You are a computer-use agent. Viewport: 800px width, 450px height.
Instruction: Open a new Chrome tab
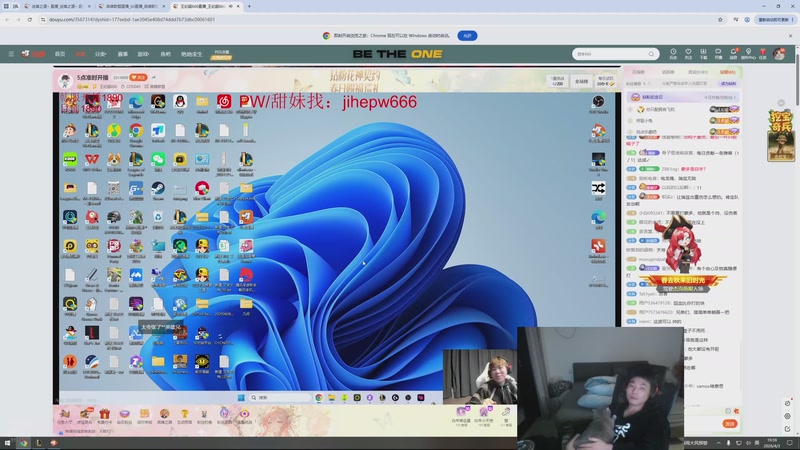249,6
